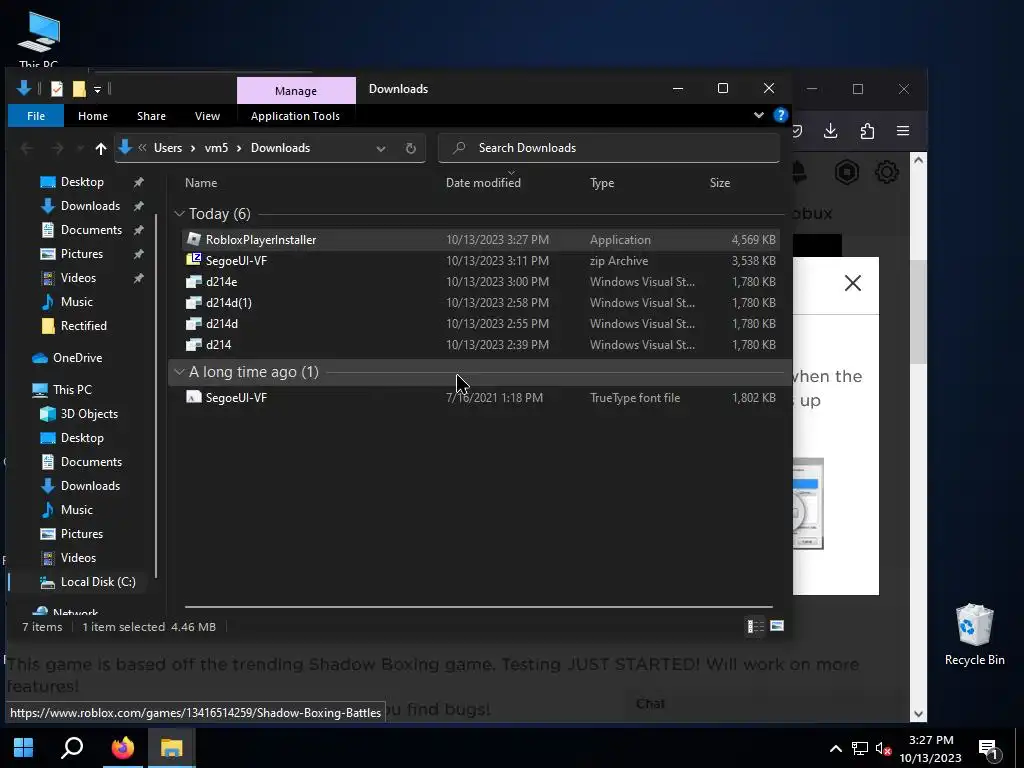Select the d214 file dated 2:39 PM

[x=479, y=344]
